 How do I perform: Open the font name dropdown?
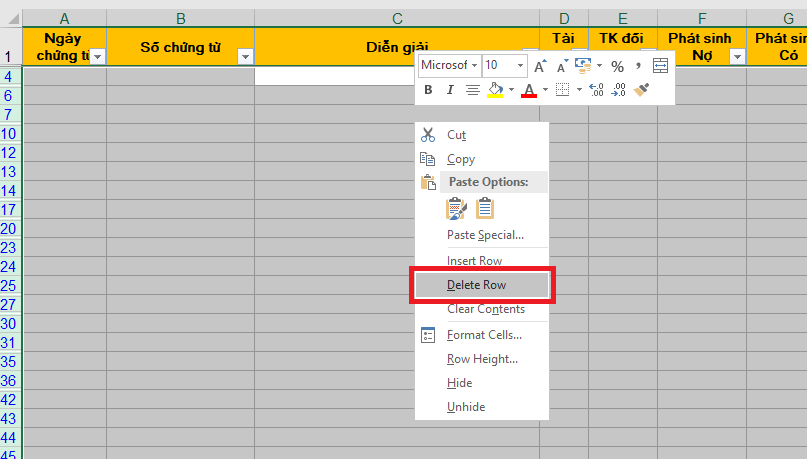(x=473, y=65)
